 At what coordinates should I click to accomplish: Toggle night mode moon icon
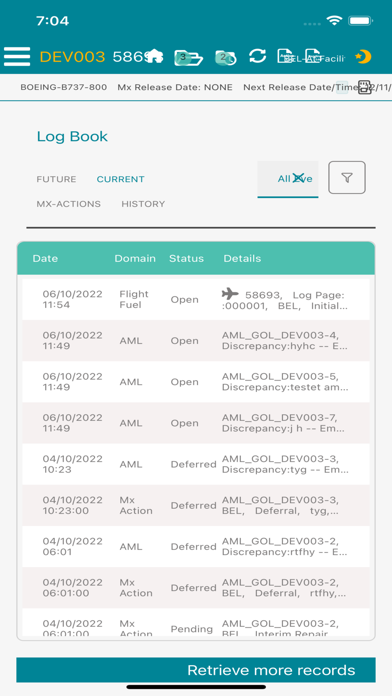tap(363, 56)
